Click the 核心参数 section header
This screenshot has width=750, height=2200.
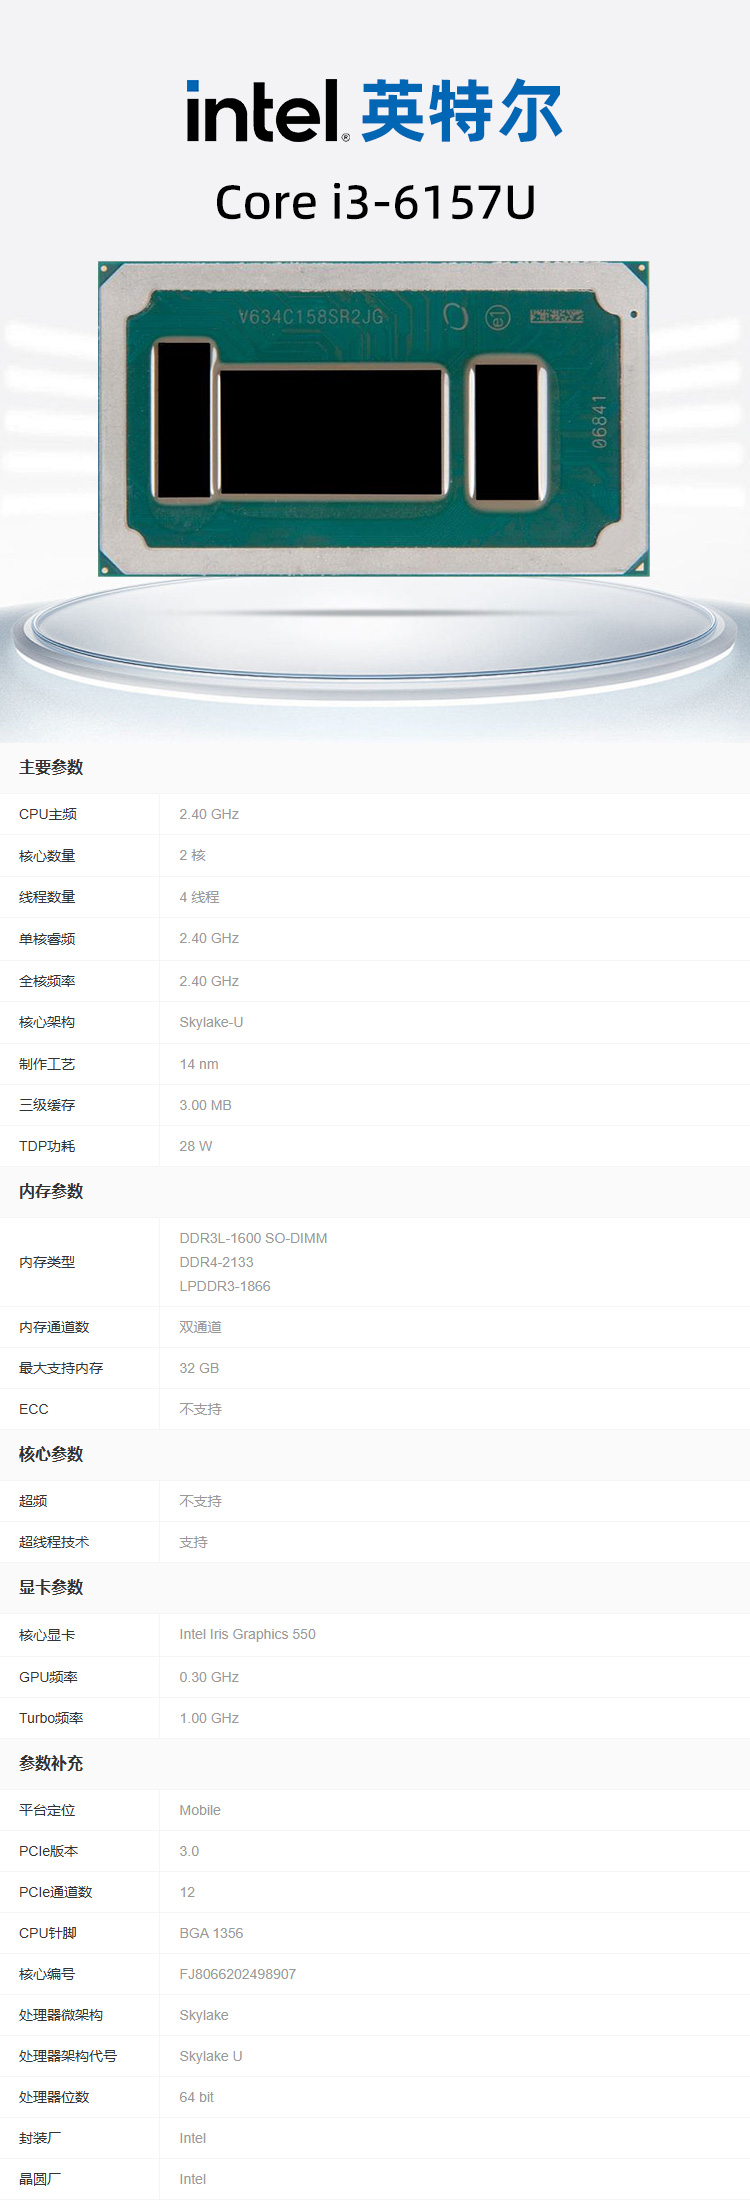(x=51, y=1454)
